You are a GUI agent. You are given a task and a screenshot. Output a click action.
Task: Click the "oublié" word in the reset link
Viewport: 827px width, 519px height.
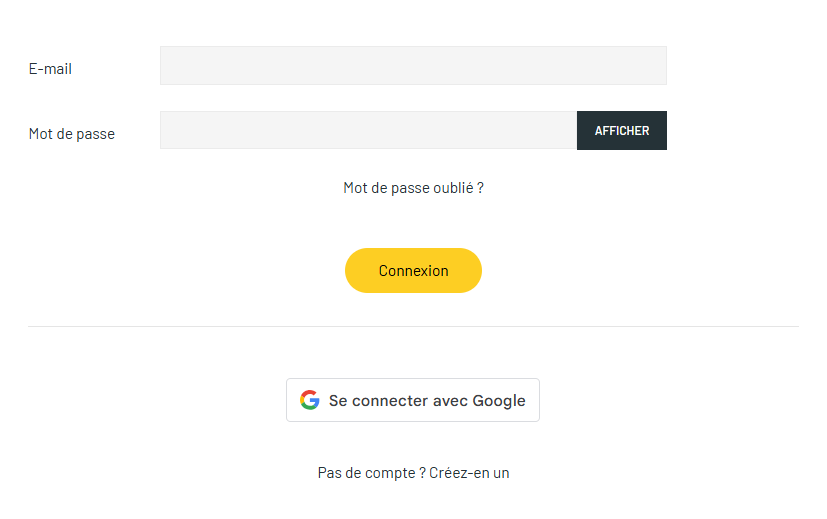pos(454,188)
